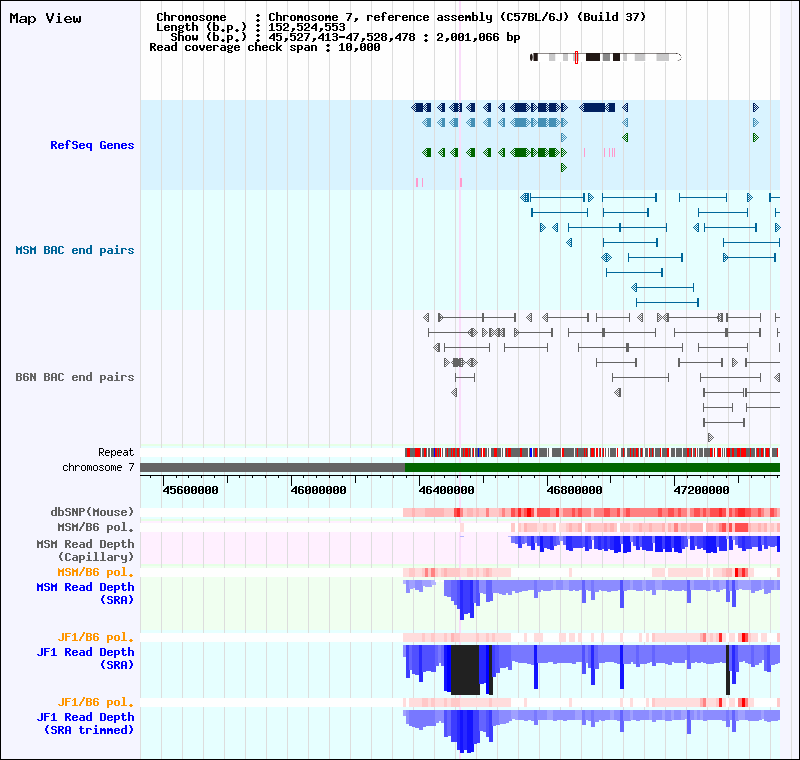The width and height of the screenshot is (800, 760).
Task: Click JF1/B6 pol. label above JF1 Read Depth (SRA)
Action: (x=95, y=637)
